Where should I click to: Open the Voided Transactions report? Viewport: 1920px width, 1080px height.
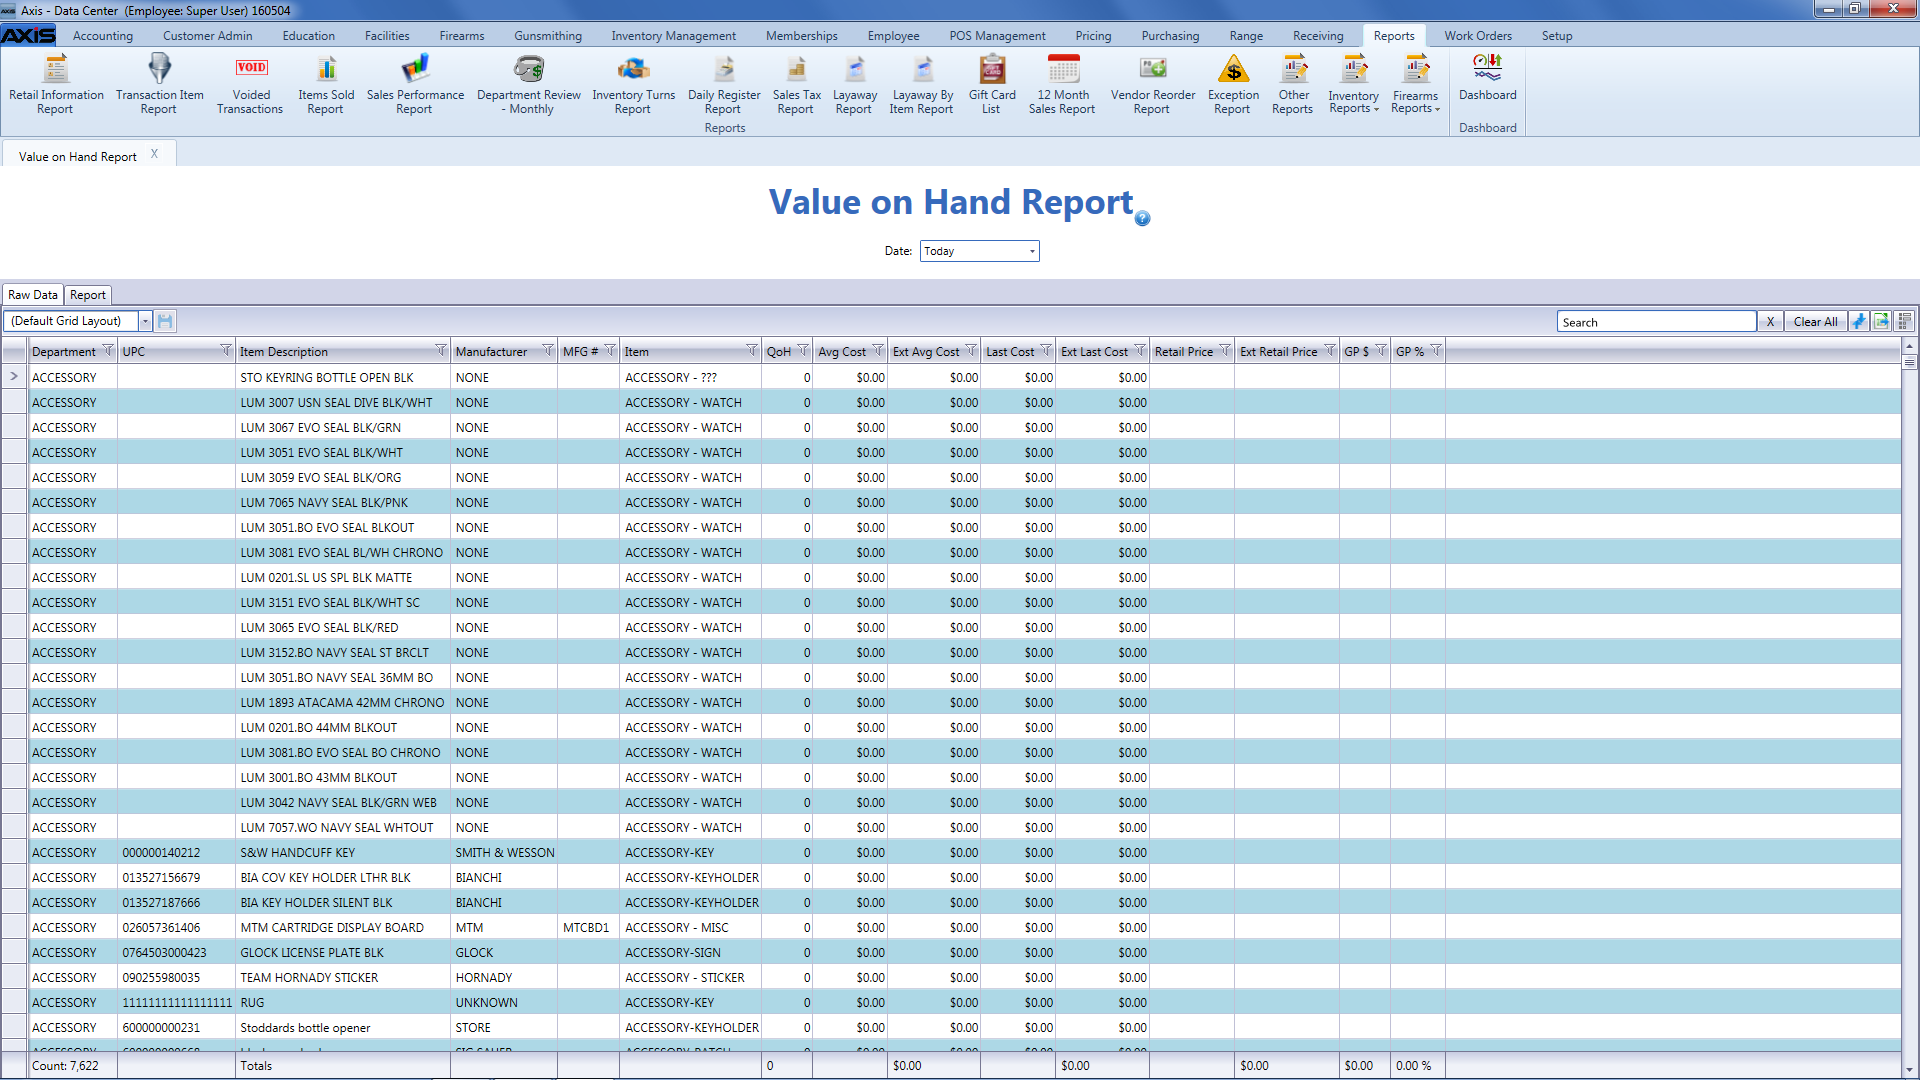[x=250, y=85]
